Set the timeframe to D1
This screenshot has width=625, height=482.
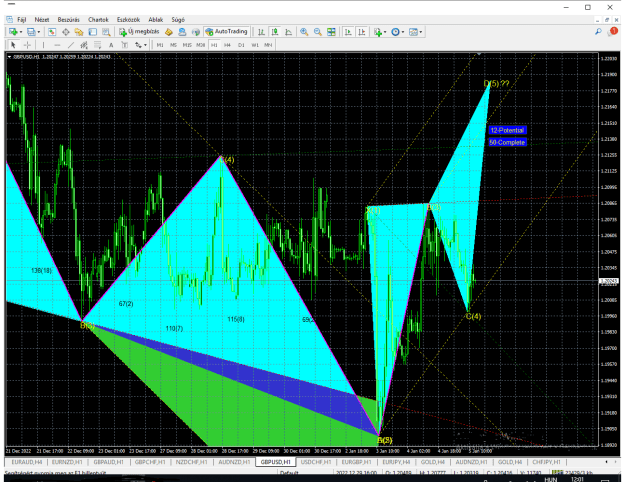[241, 45]
